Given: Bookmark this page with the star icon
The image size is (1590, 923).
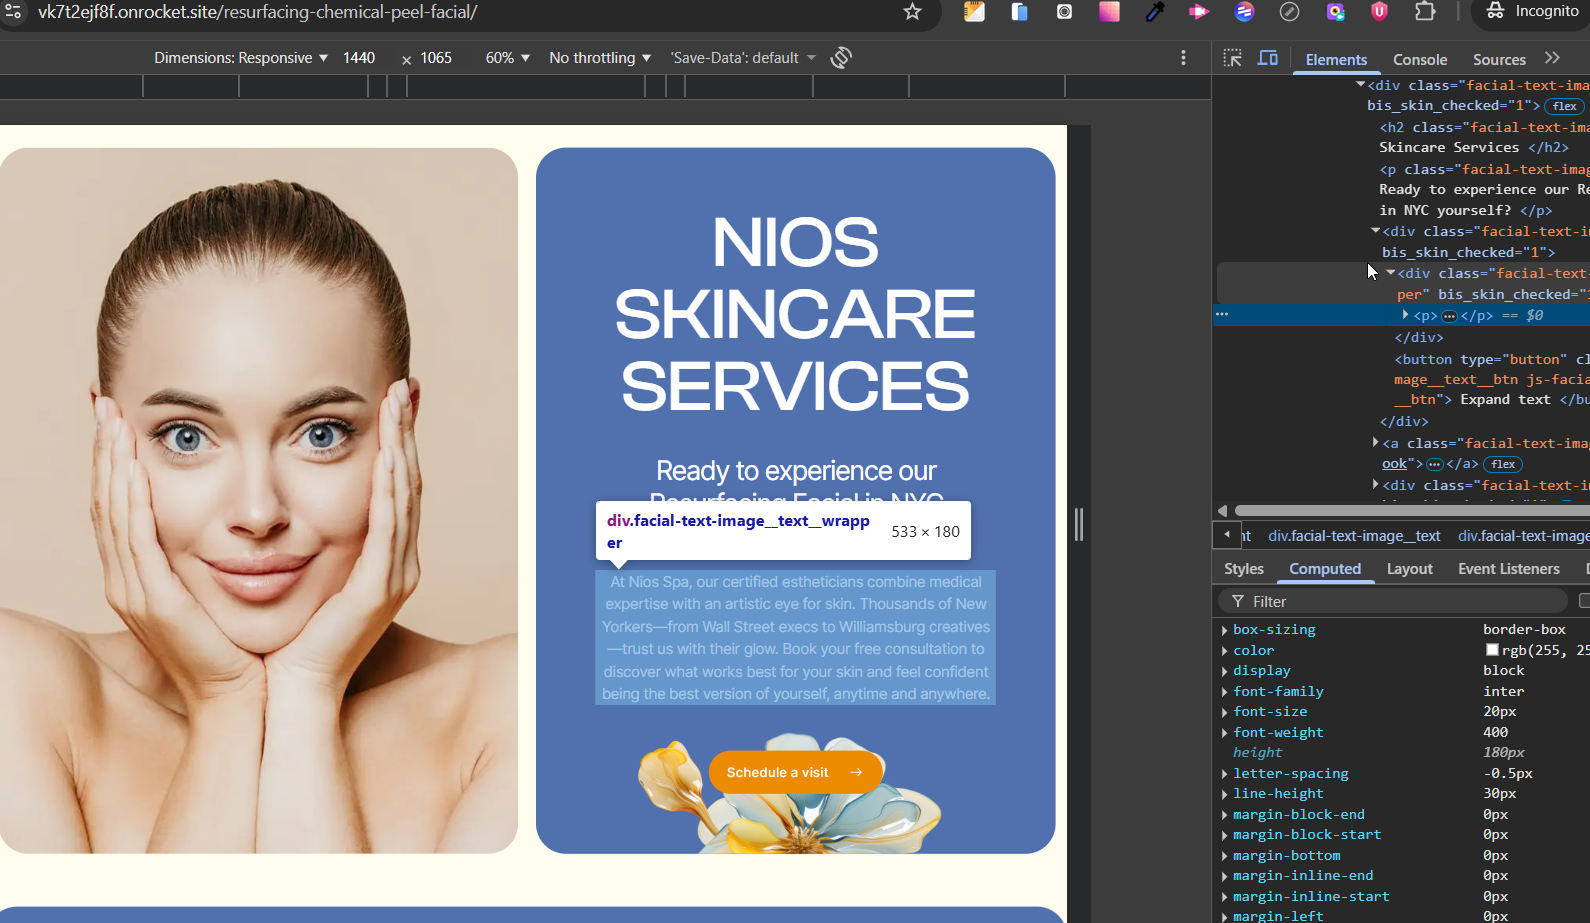Looking at the screenshot, I should point(912,12).
